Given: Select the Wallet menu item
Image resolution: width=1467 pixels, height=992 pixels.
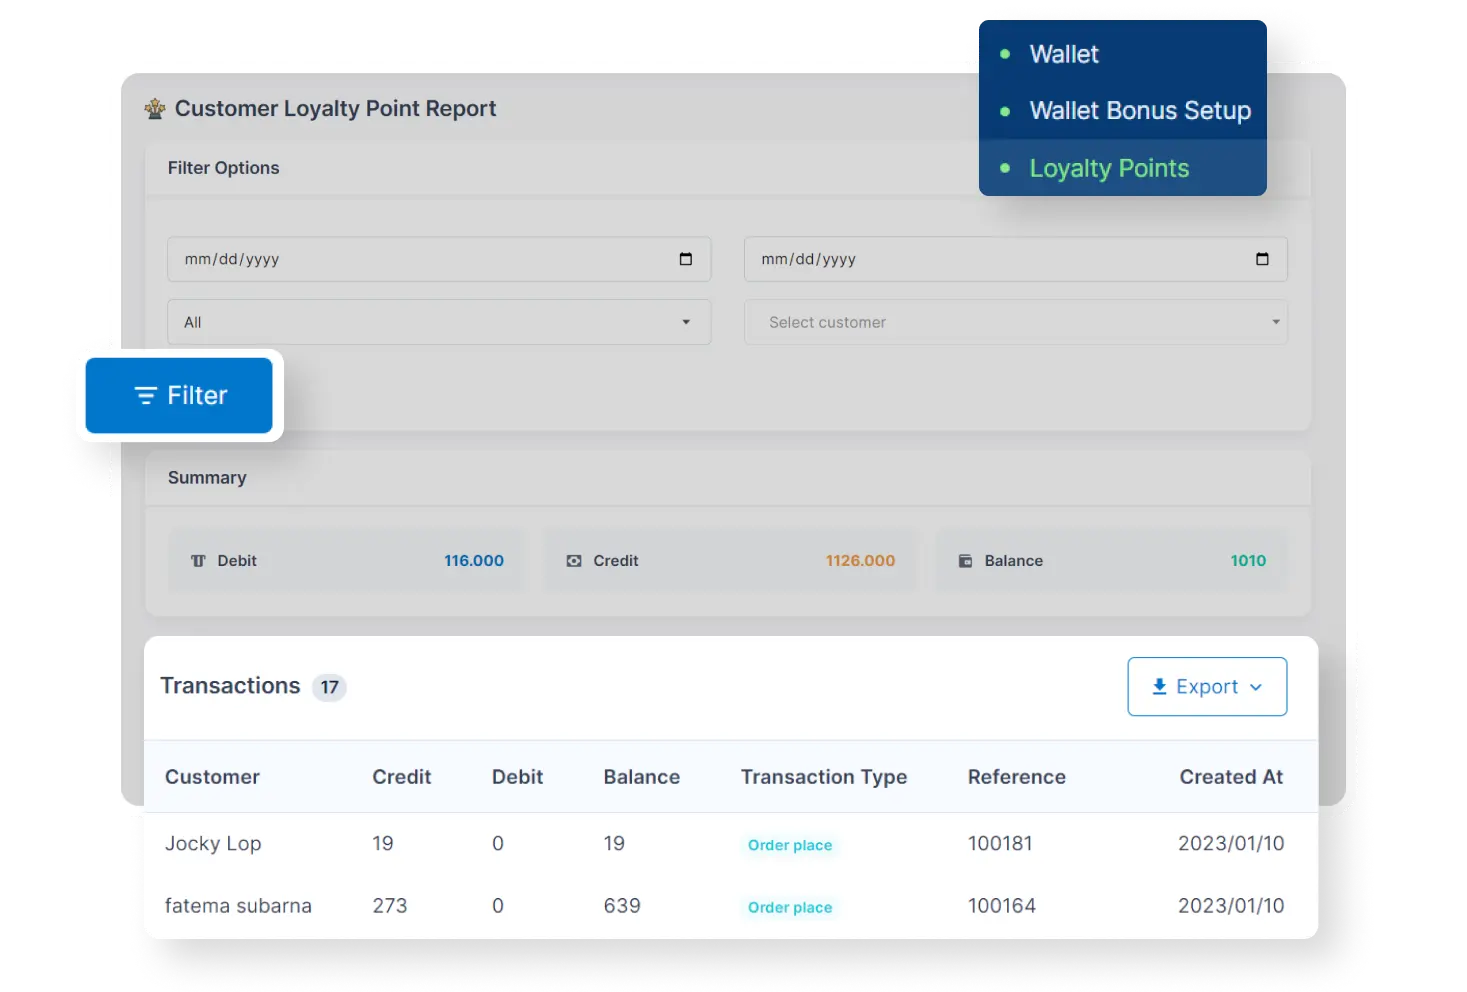Looking at the screenshot, I should 1063,54.
